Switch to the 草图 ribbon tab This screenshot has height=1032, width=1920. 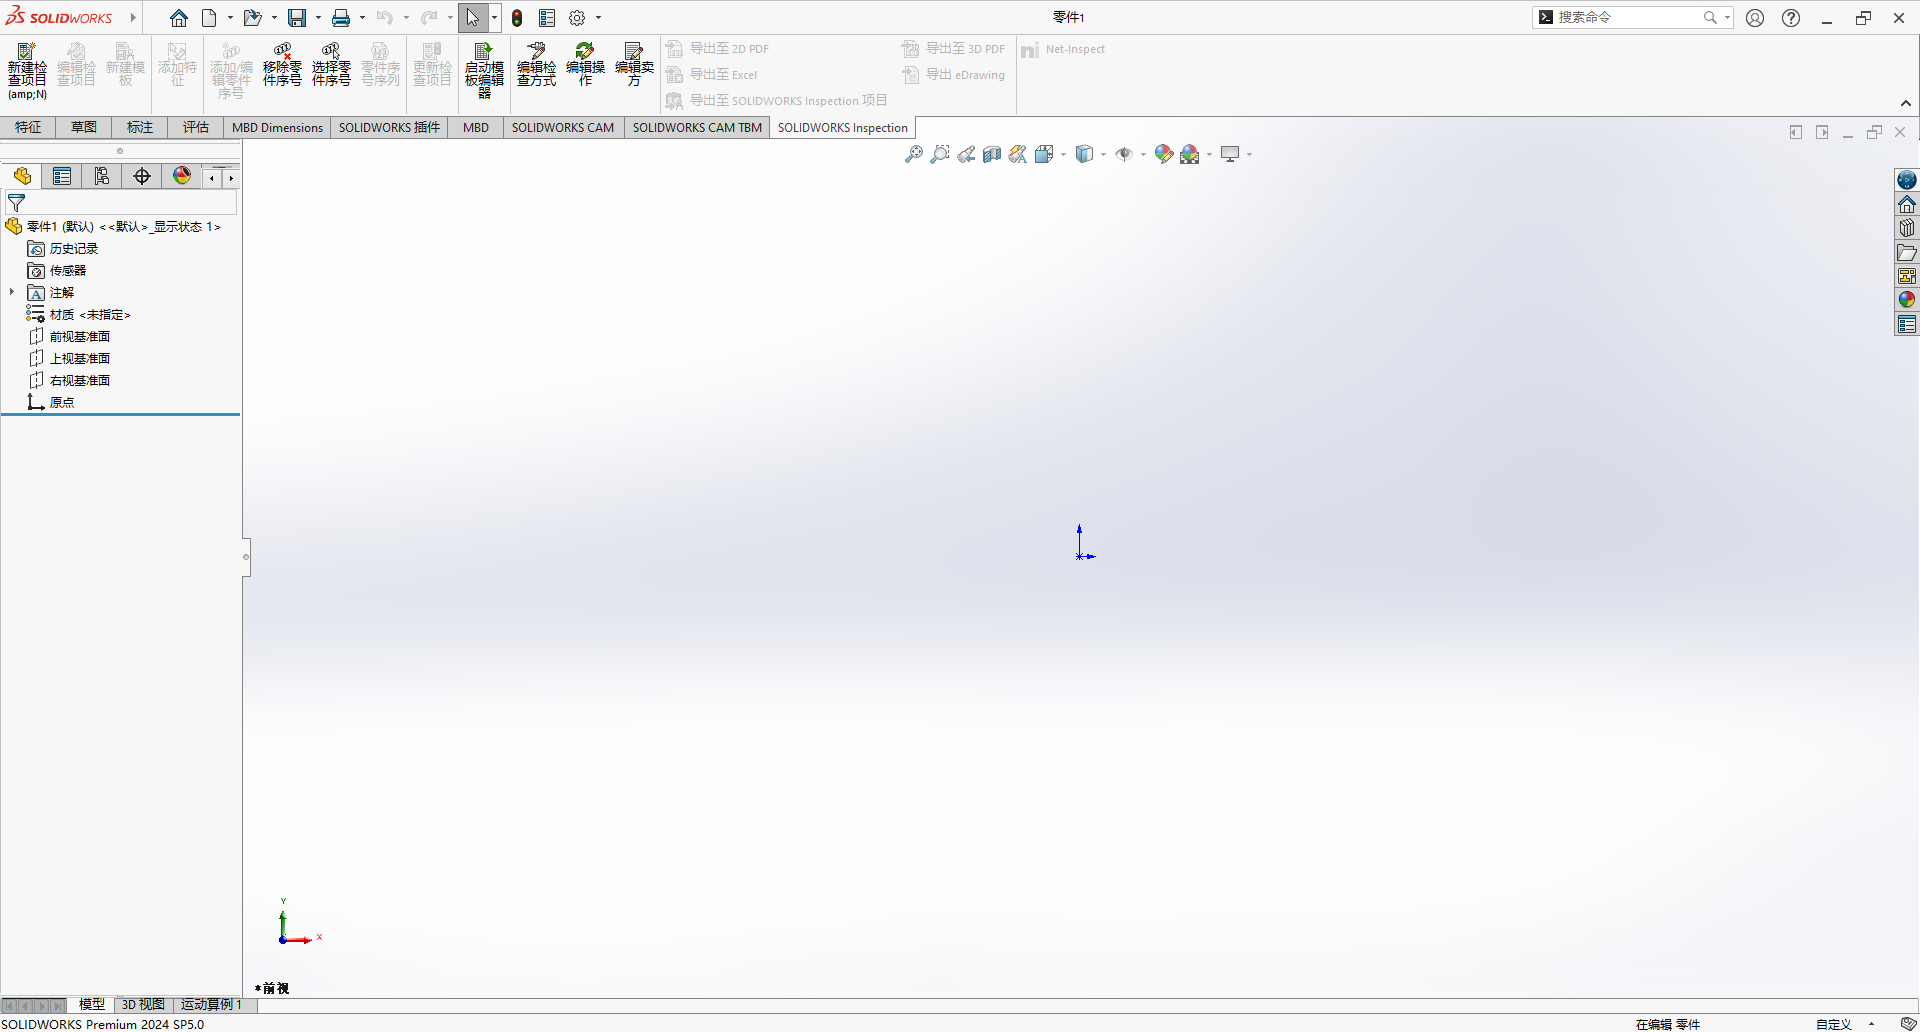(x=83, y=127)
